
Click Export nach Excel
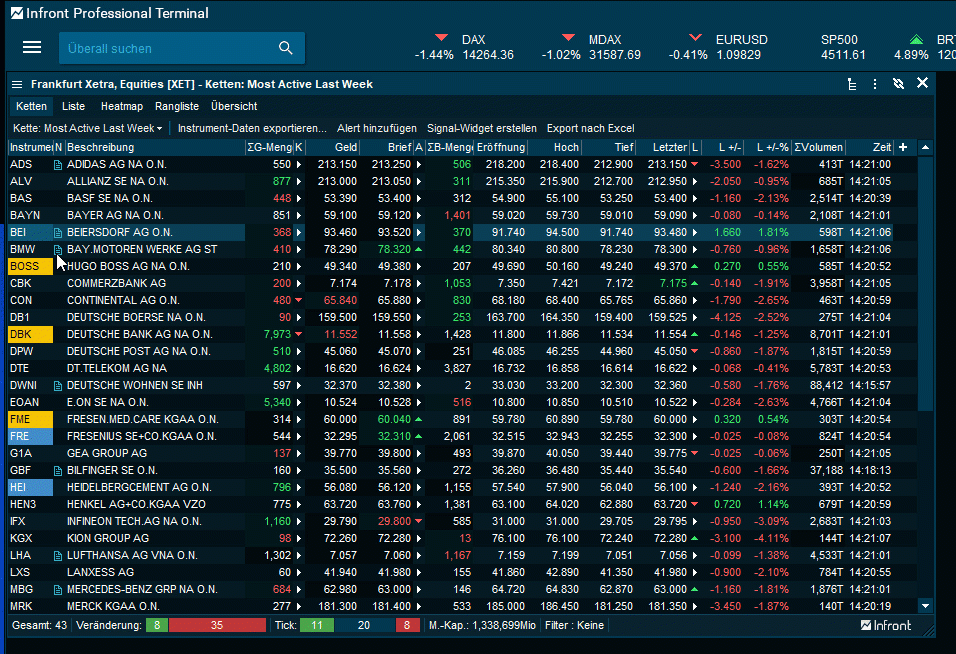click(590, 128)
